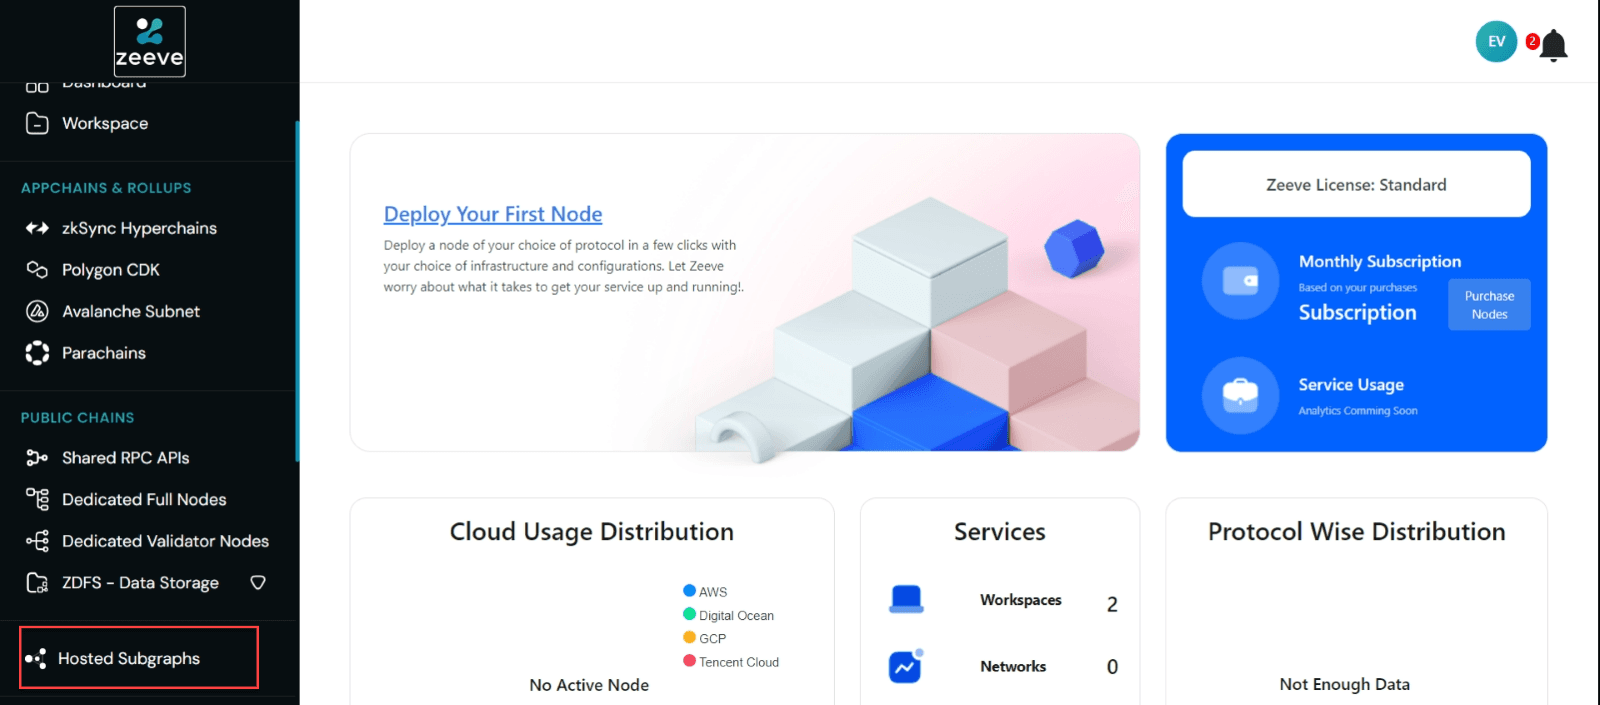Click the Tencent Cloud legend dot
The width and height of the screenshot is (1600, 705).
[689, 660]
